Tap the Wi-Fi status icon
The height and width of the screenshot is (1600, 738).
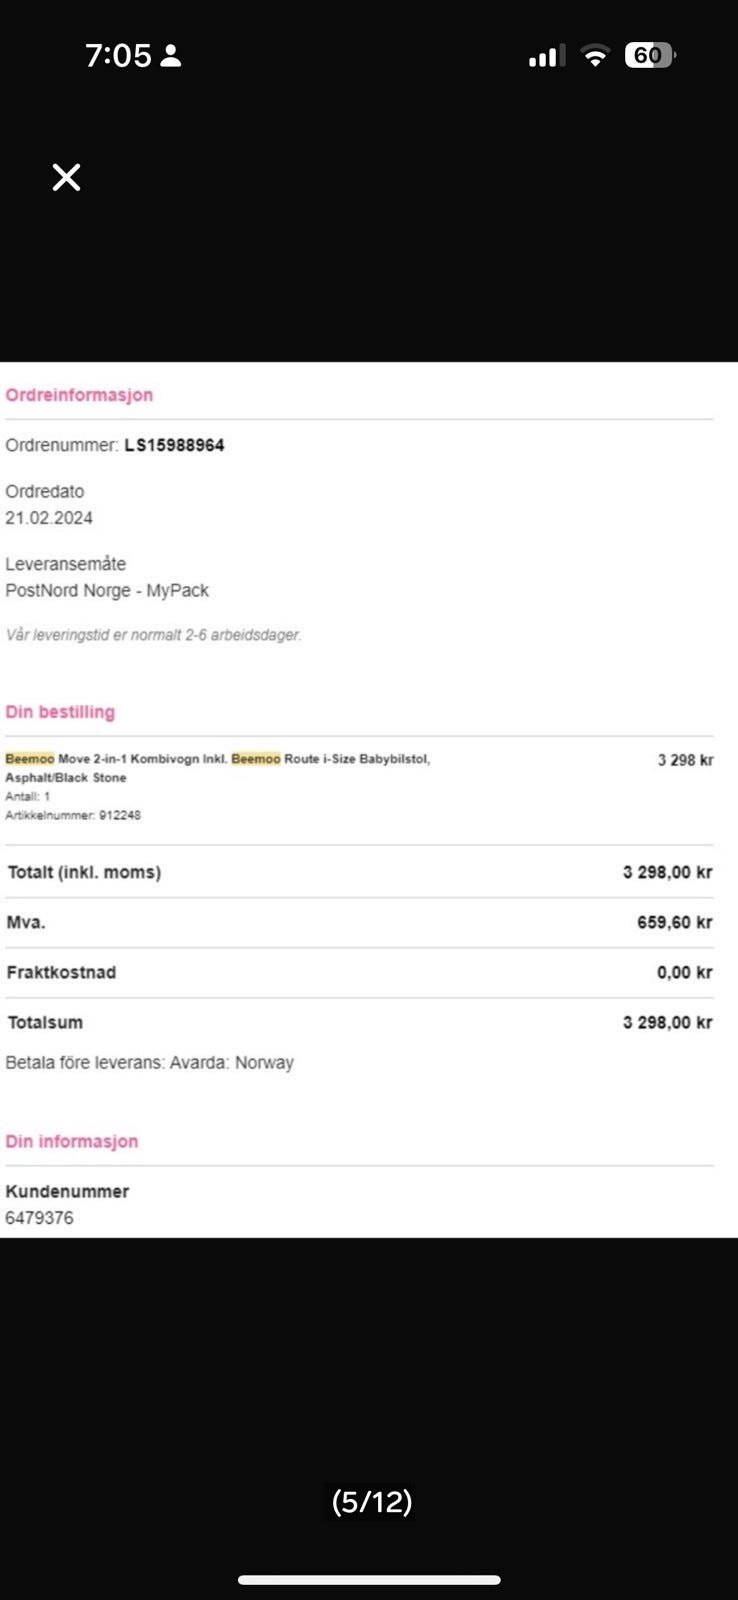click(x=595, y=56)
